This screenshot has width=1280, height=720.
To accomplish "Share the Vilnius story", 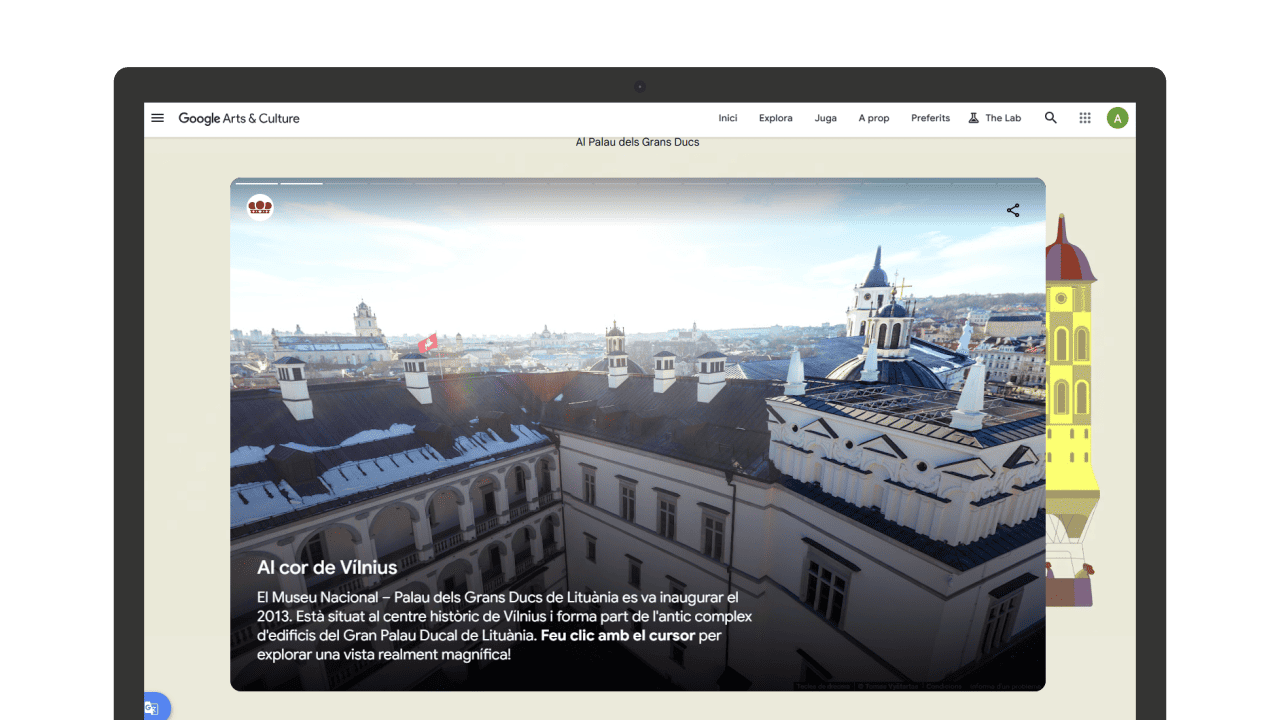I will [1012, 210].
